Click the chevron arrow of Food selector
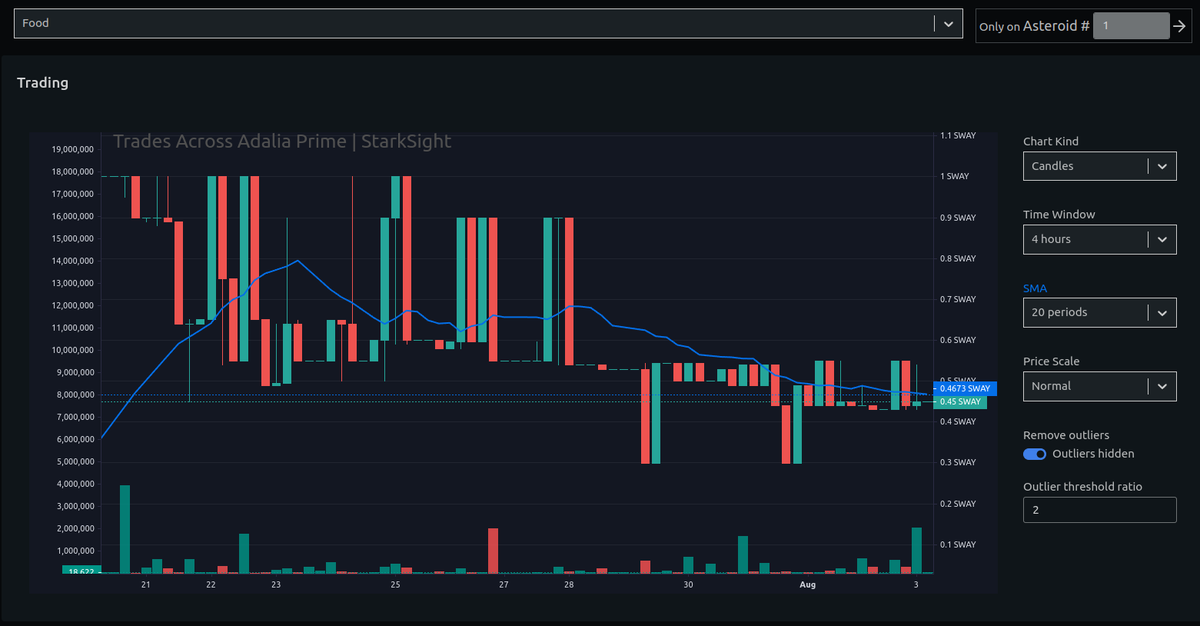The width and height of the screenshot is (1200, 626). tap(948, 24)
